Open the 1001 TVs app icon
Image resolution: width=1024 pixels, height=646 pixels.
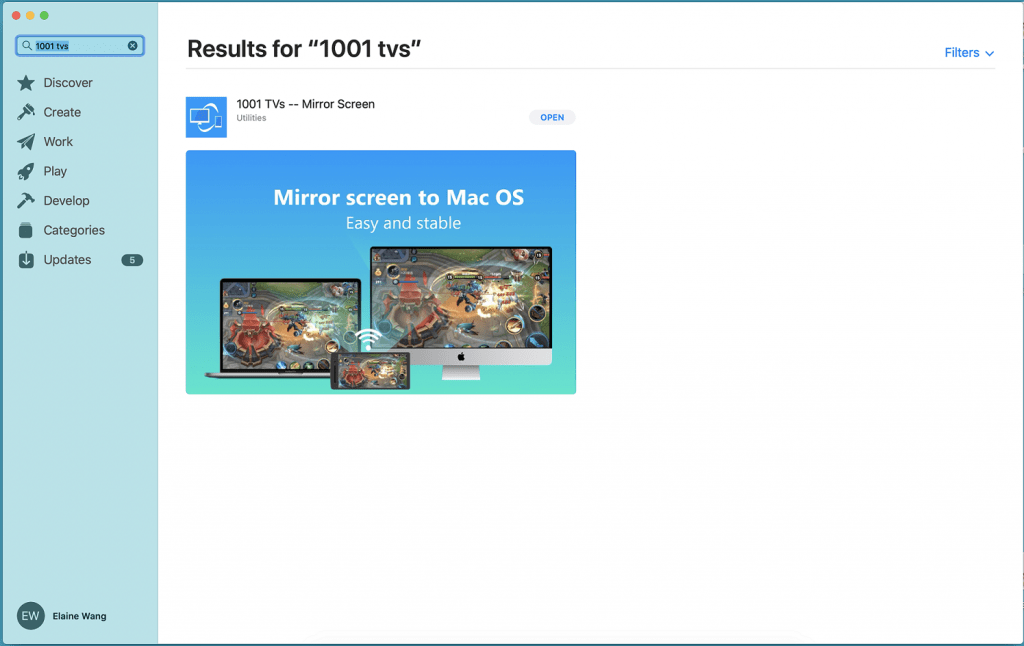pos(206,117)
